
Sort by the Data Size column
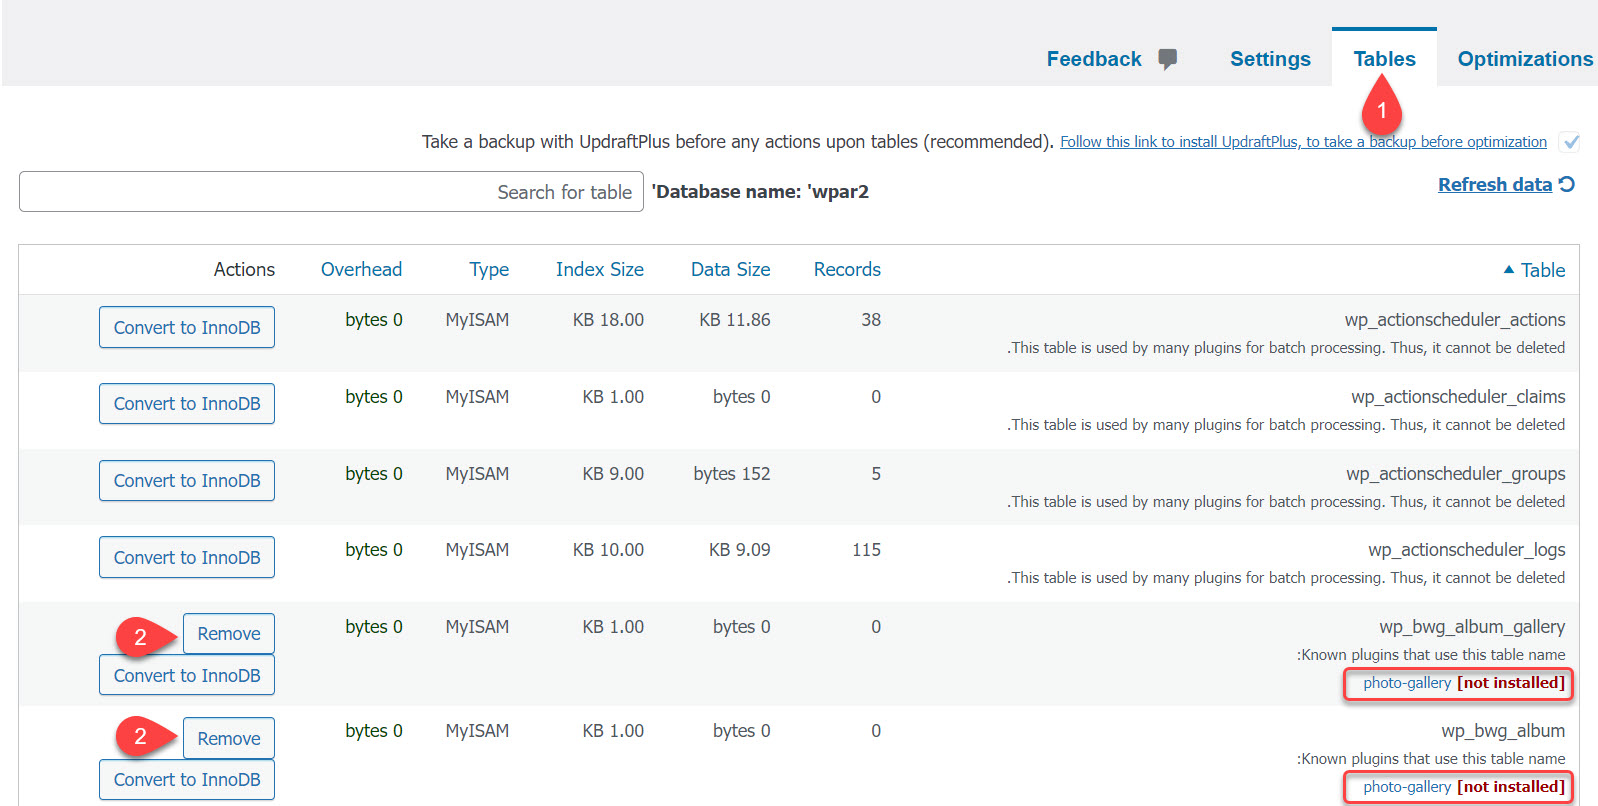coord(730,269)
